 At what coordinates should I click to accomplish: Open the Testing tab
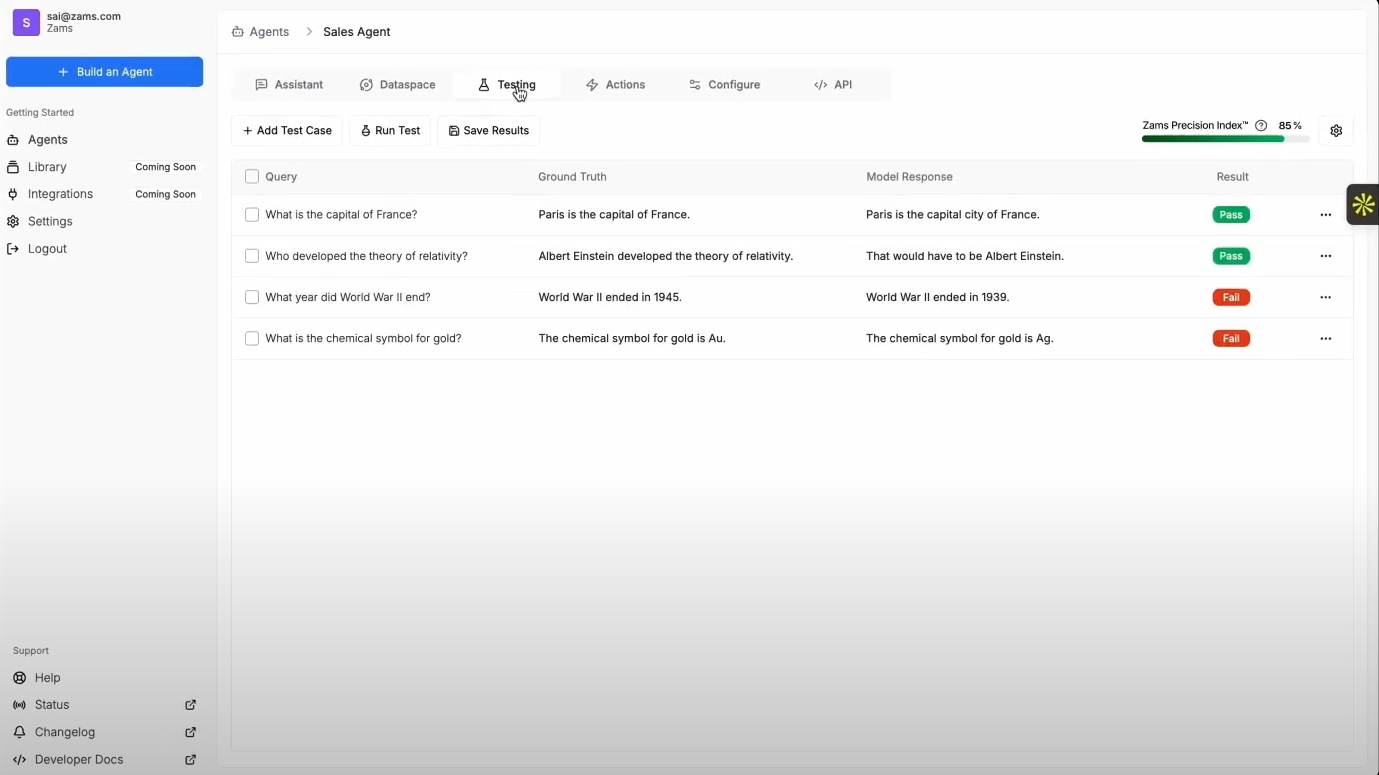click(x=507, y=85)
